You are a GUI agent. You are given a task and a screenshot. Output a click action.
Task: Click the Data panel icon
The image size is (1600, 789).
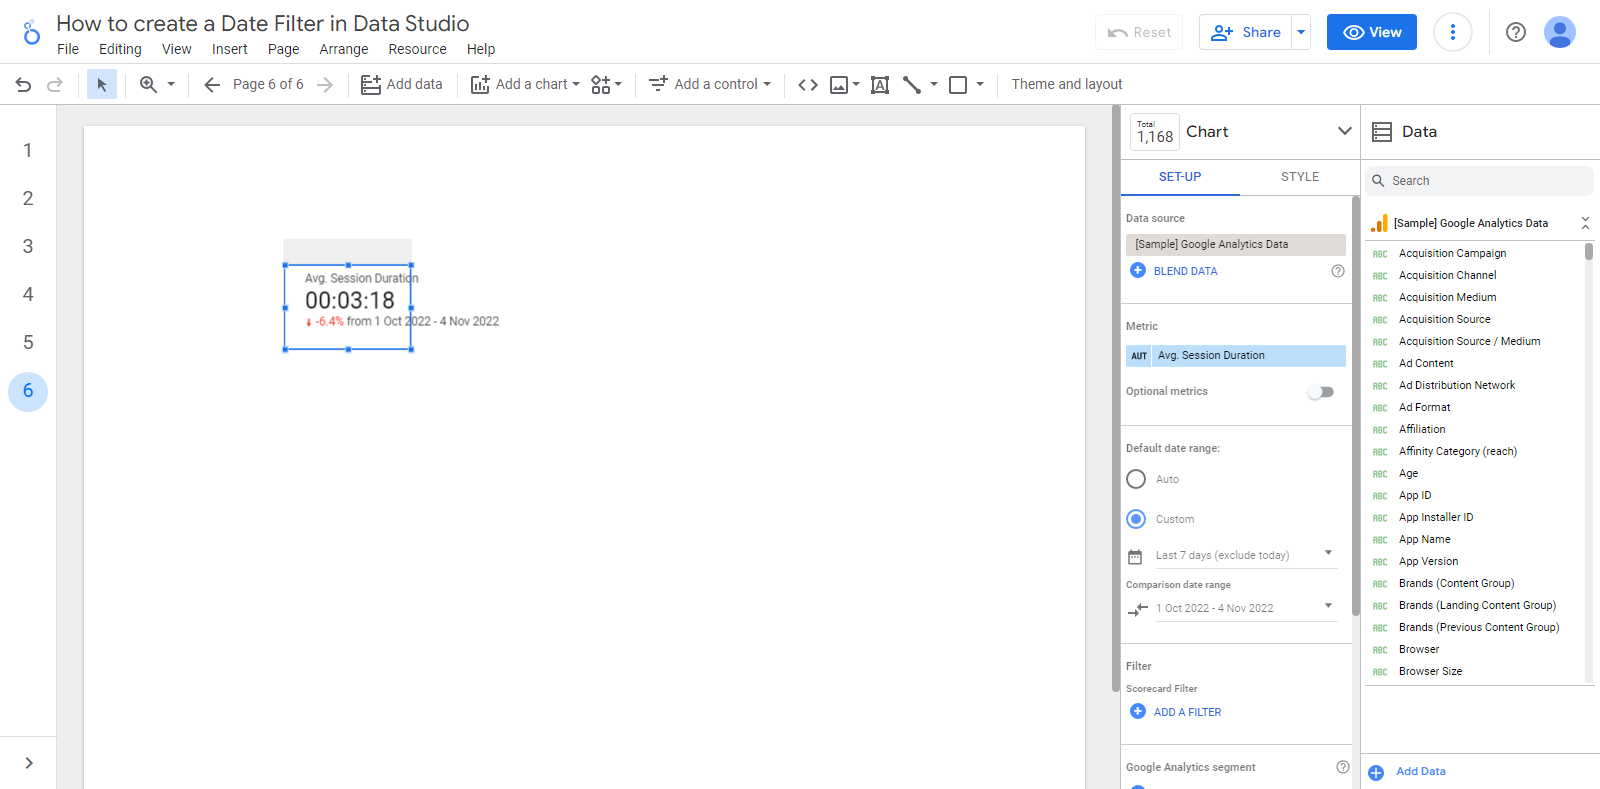(1382, 132)
